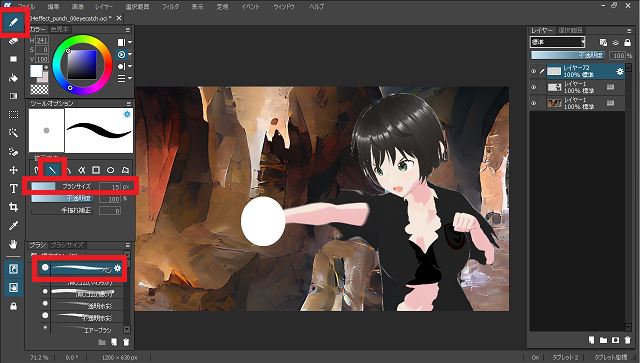640x363 pixels.
Task: Choose straight line correction mode
Action: click(x=53, y=170)
